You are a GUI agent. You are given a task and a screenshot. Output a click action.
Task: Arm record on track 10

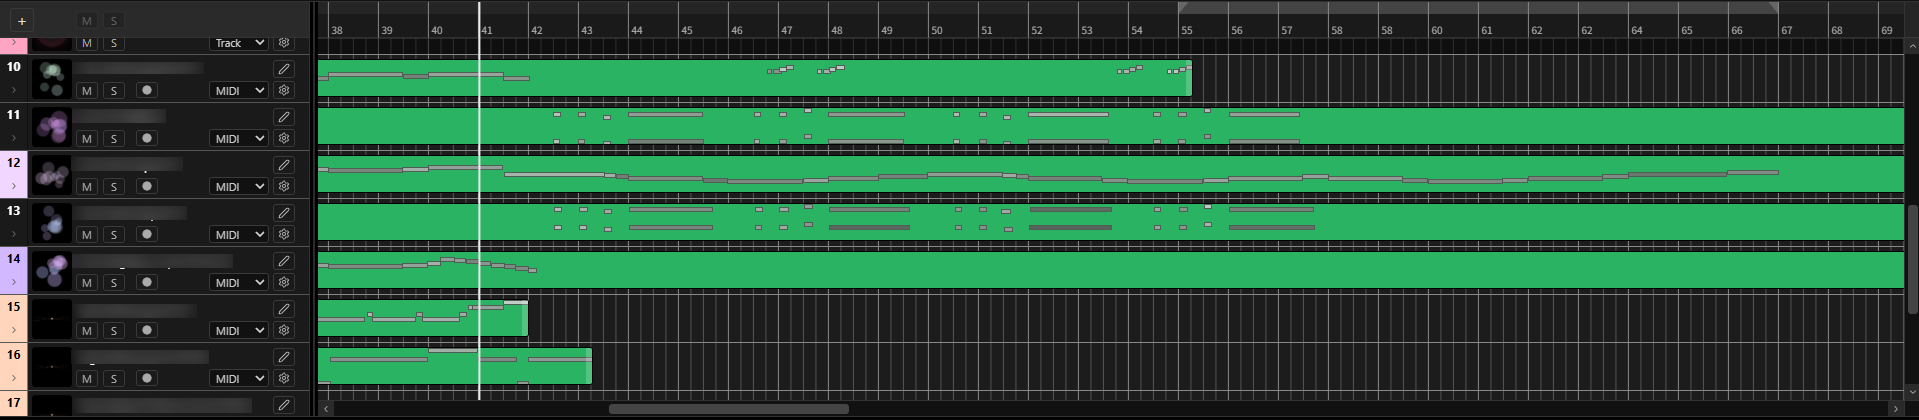[x=147, y=91]
